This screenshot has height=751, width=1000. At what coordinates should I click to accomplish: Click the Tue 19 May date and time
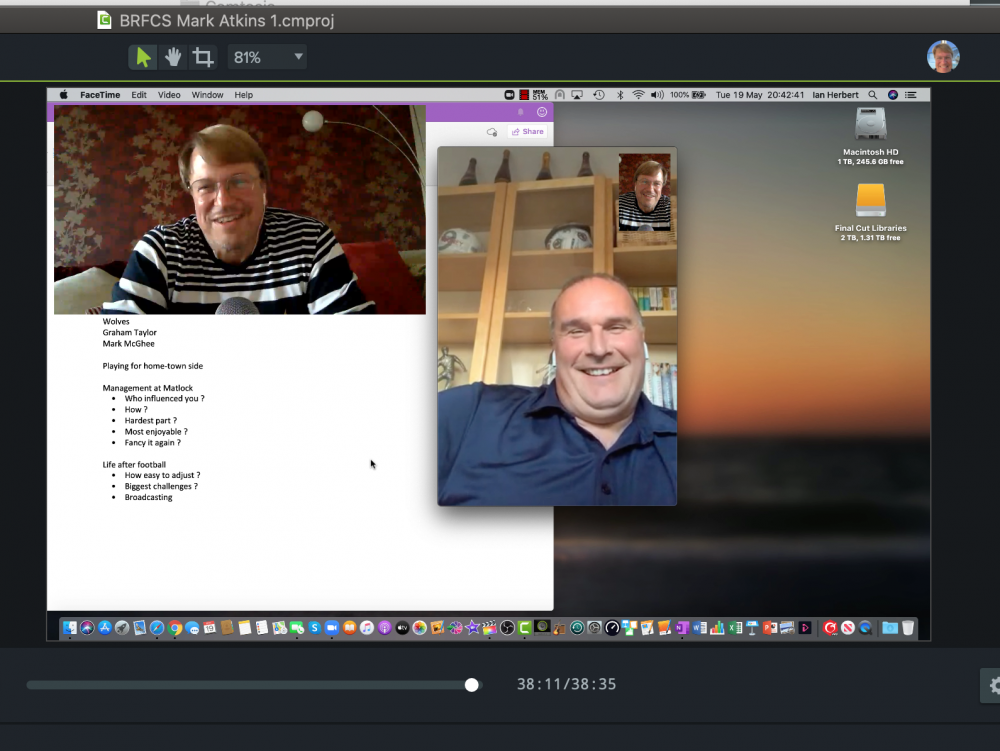(760, 95)
